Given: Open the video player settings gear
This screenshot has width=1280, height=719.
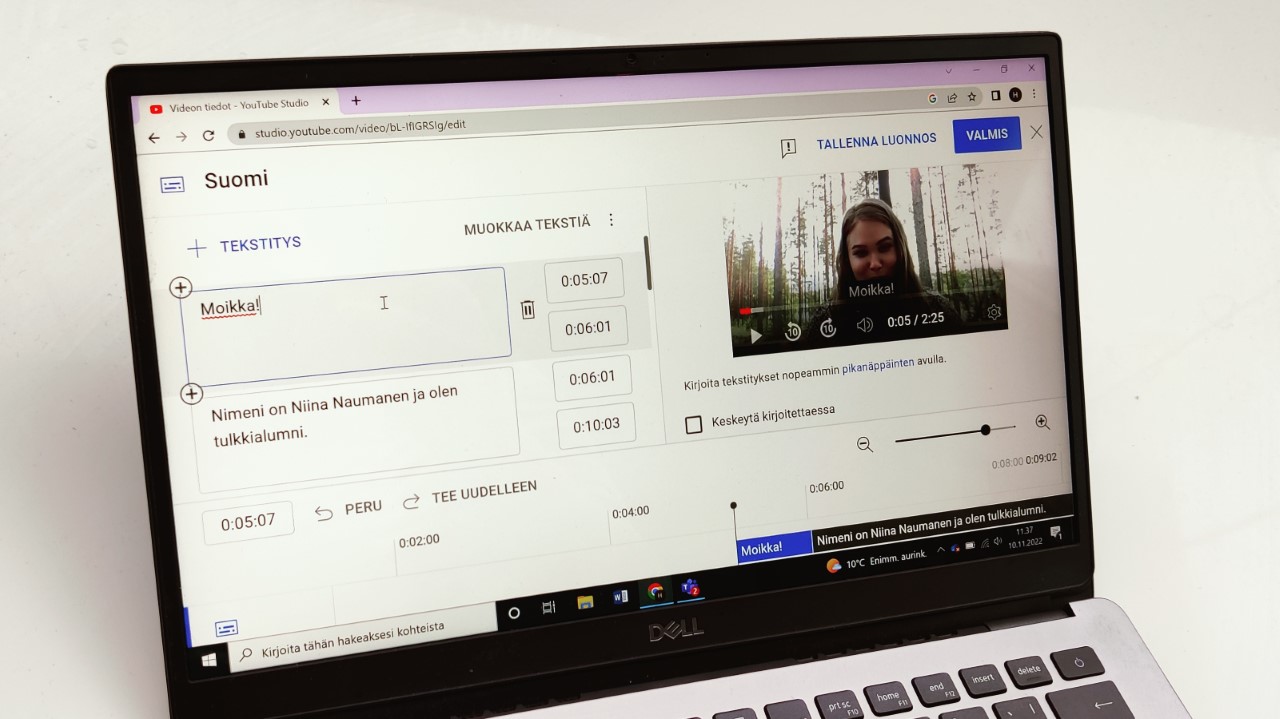Looking at the screenshot, I should (994, 312).
